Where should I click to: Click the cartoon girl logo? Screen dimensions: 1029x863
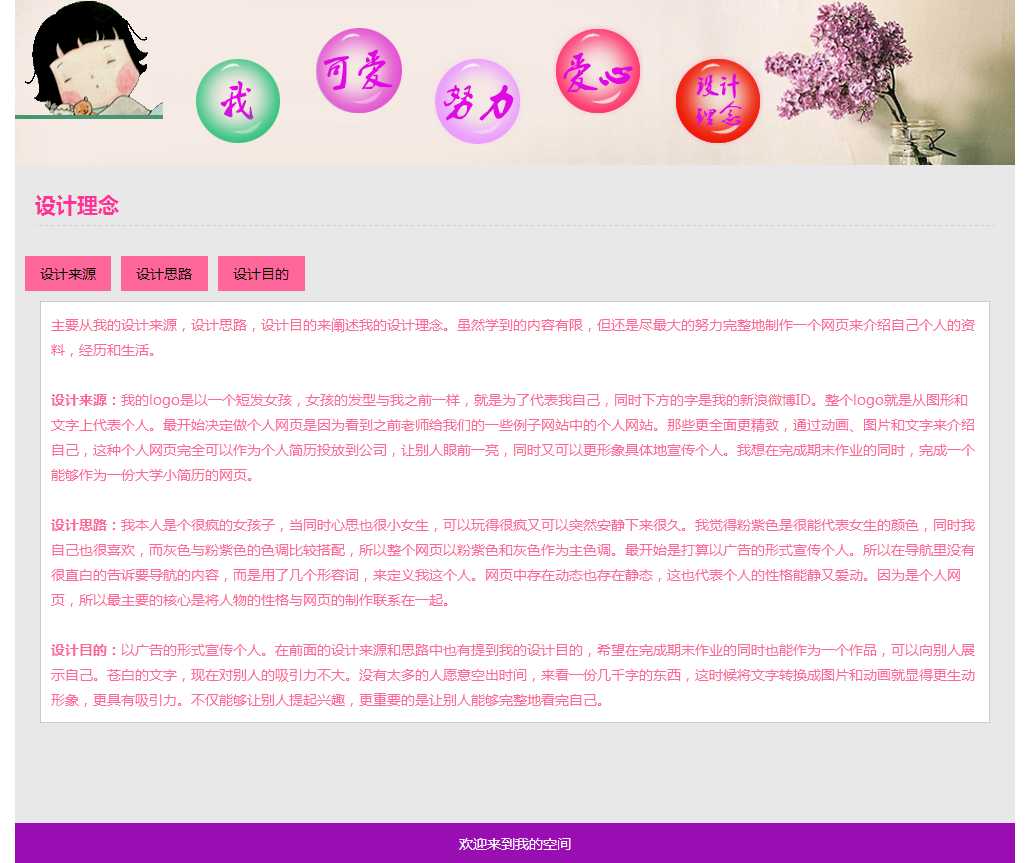point(88,58)
